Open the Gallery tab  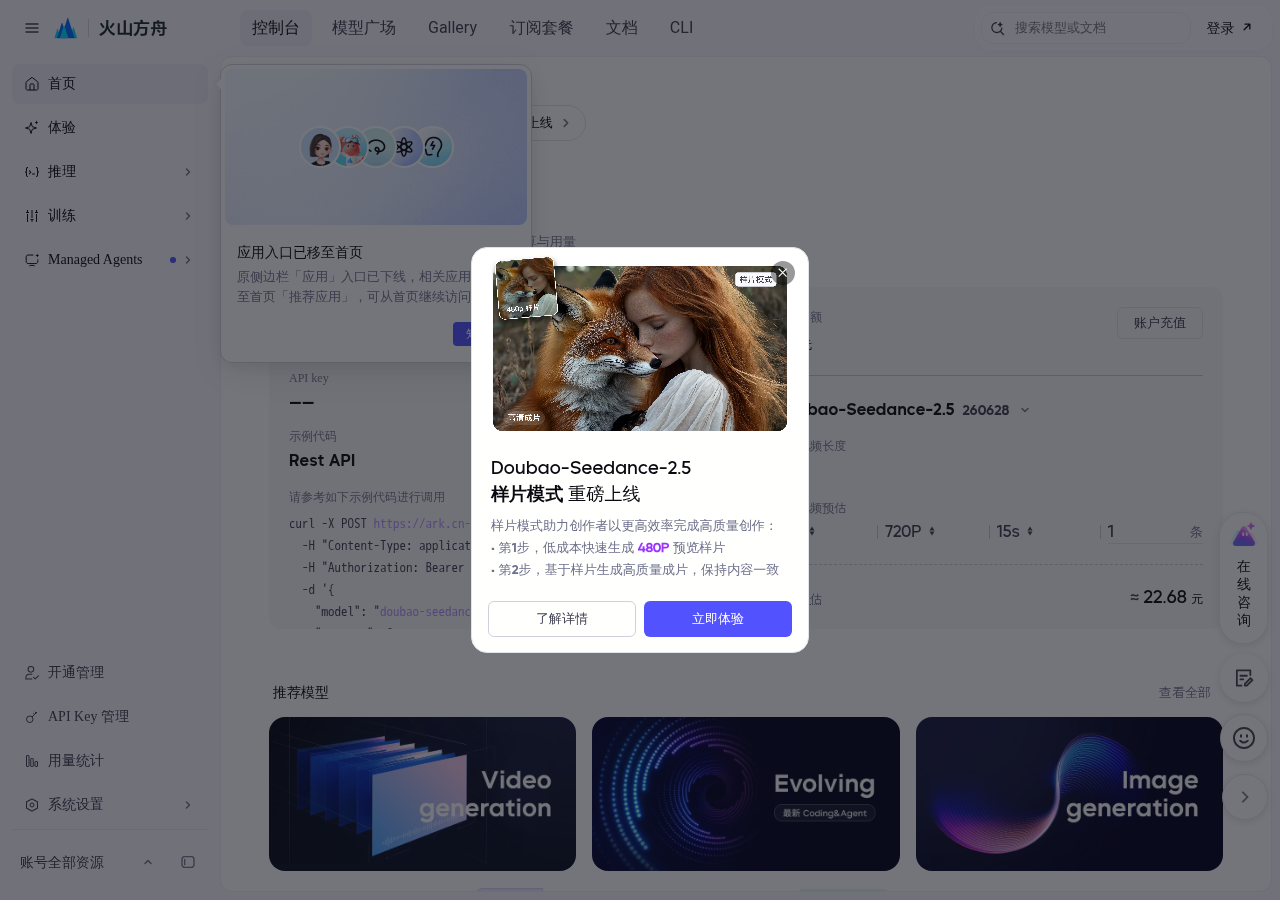(x=452, y=28)
